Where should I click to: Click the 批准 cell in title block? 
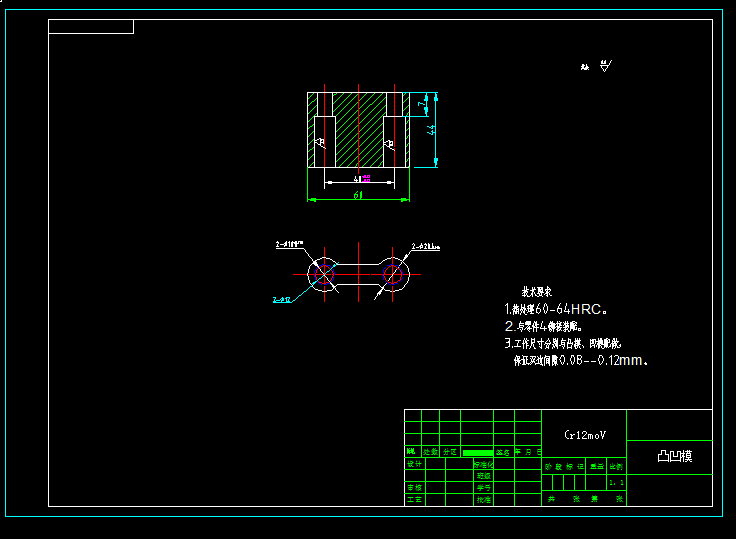pyautogui.click(x=483, y=500)
